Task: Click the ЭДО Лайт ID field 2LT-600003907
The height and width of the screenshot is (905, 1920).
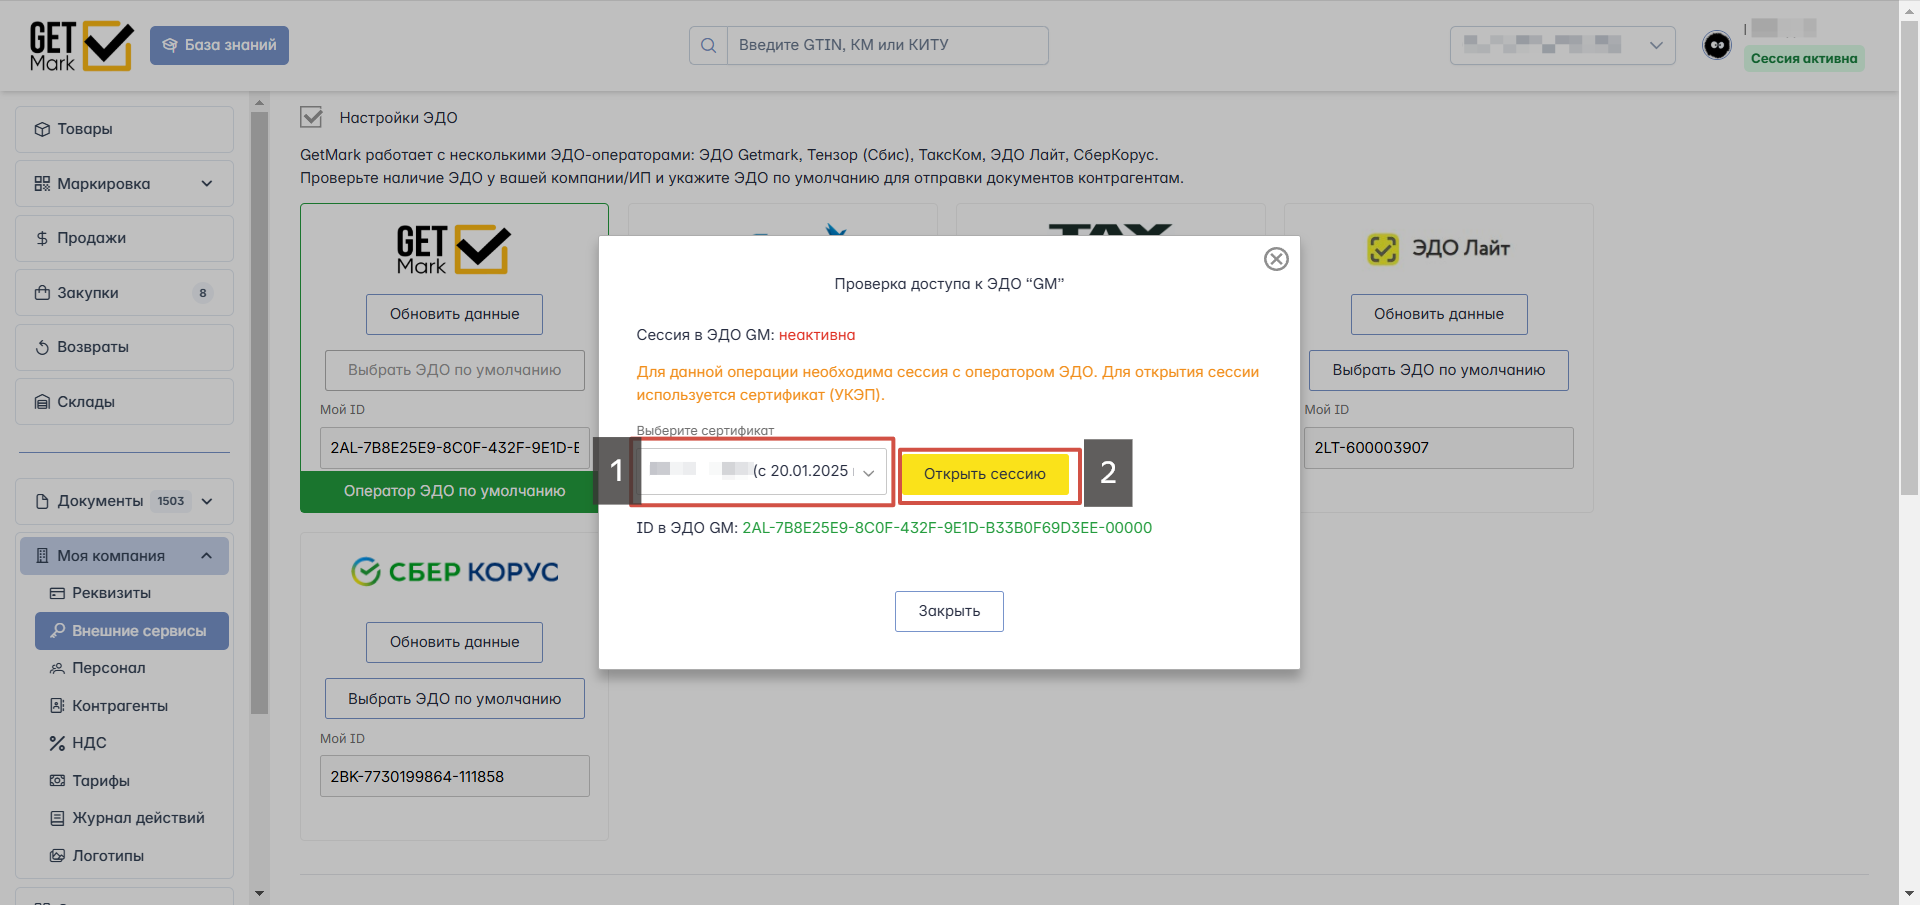Action: [x=1439, y=448]
